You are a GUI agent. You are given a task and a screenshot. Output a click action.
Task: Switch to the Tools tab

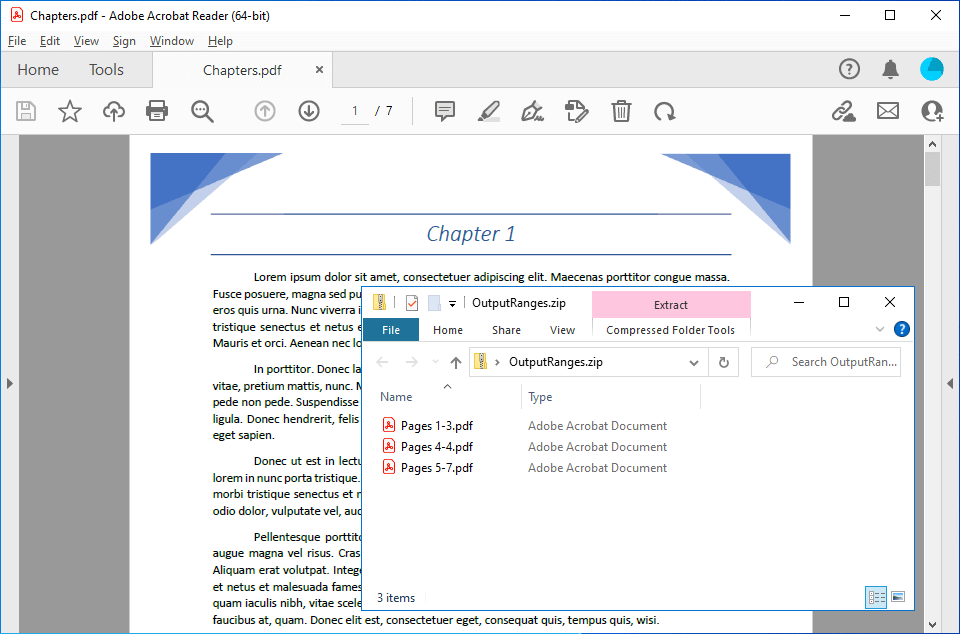[106, 70]
